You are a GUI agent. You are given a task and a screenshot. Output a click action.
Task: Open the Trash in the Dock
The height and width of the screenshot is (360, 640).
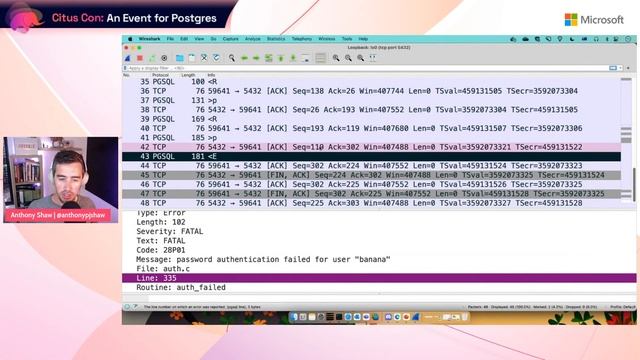click(464, 317)
